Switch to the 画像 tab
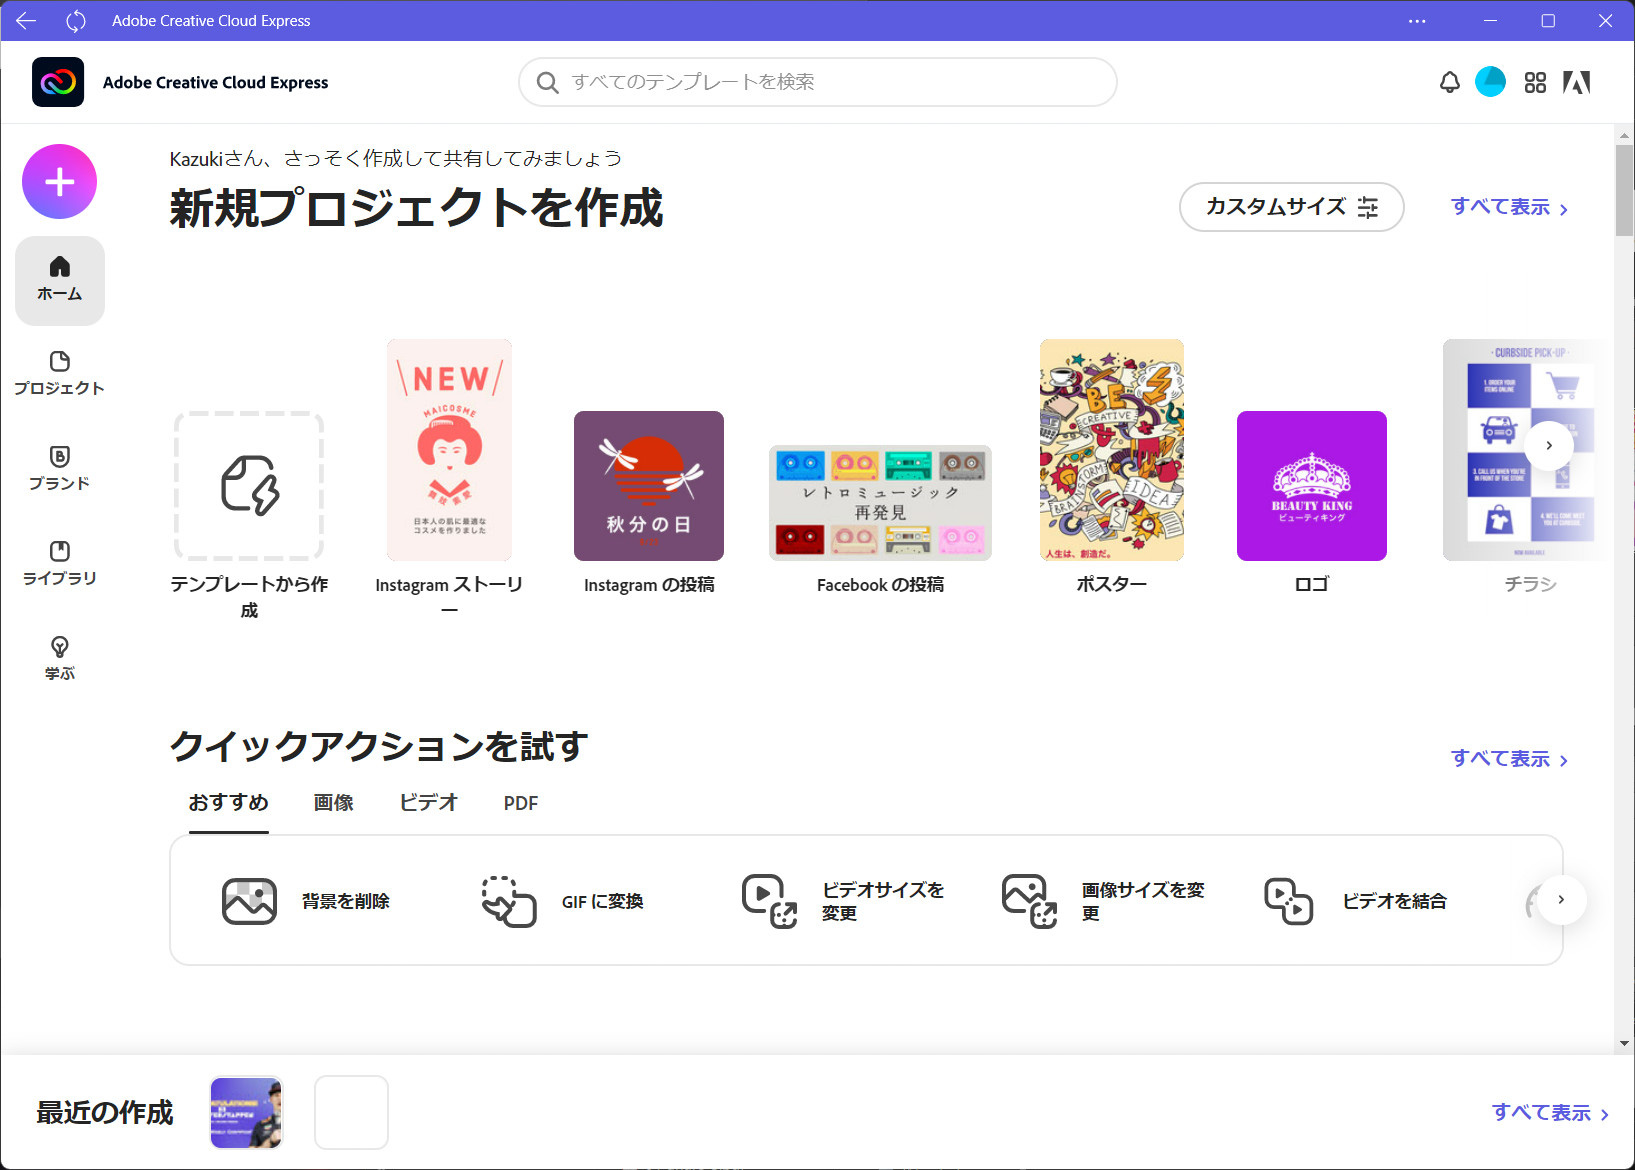Image resolution: width=1635 pixels, height=1170 pixels. pos(333,803)
